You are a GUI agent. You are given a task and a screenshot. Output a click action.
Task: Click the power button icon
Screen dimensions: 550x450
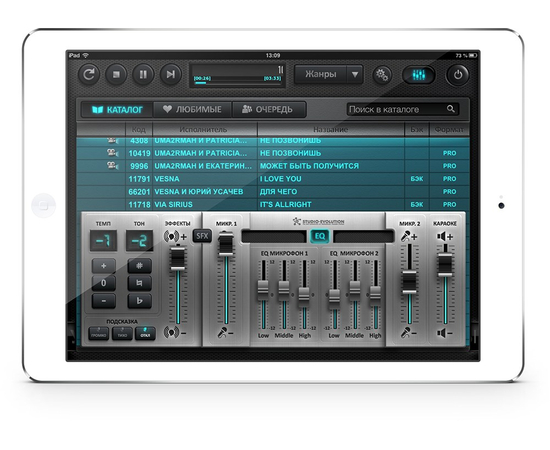point(458,75)
